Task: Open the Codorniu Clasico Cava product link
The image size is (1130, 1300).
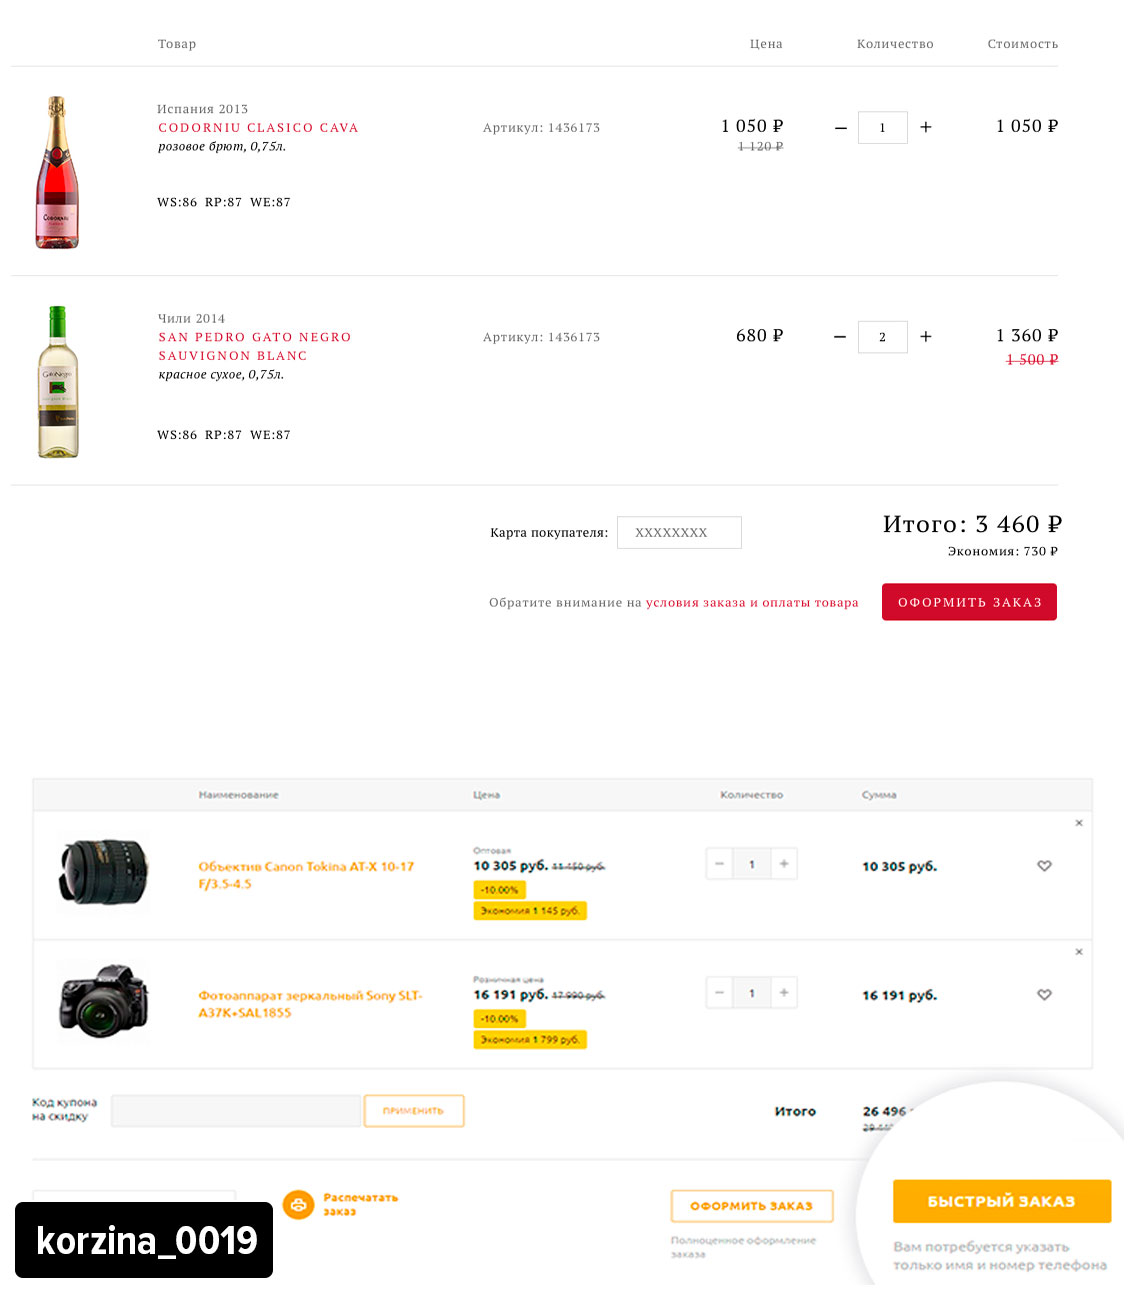Action: click(258, 128)
